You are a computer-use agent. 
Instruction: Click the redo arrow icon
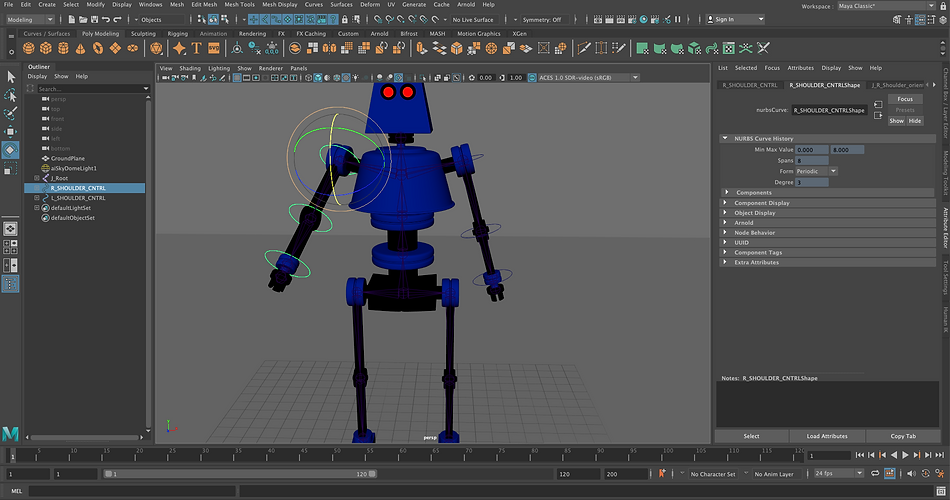118,19
